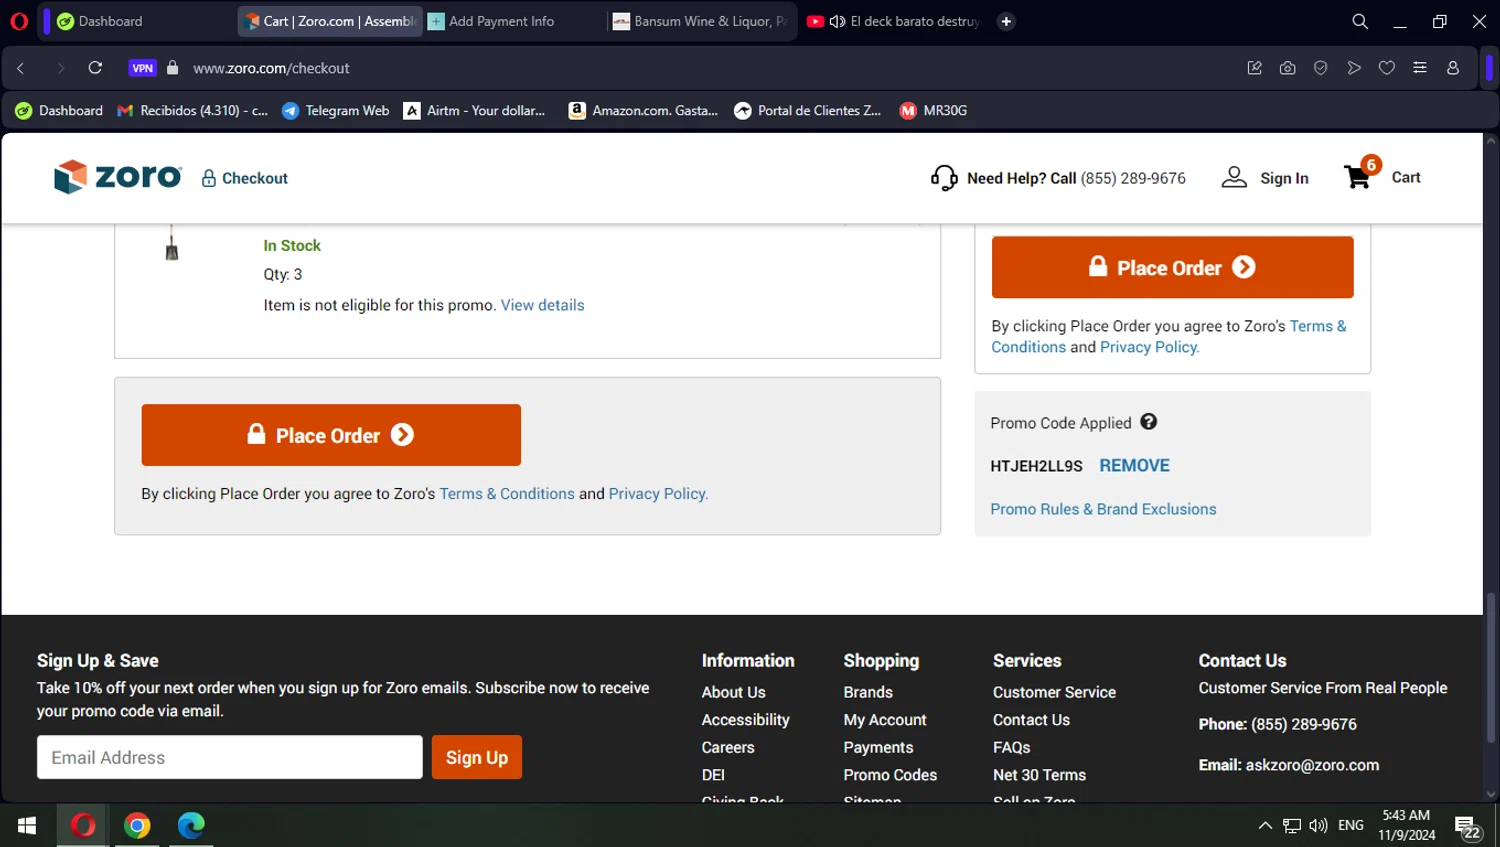Open the shopping cart icon

(x=1358, y=177)
